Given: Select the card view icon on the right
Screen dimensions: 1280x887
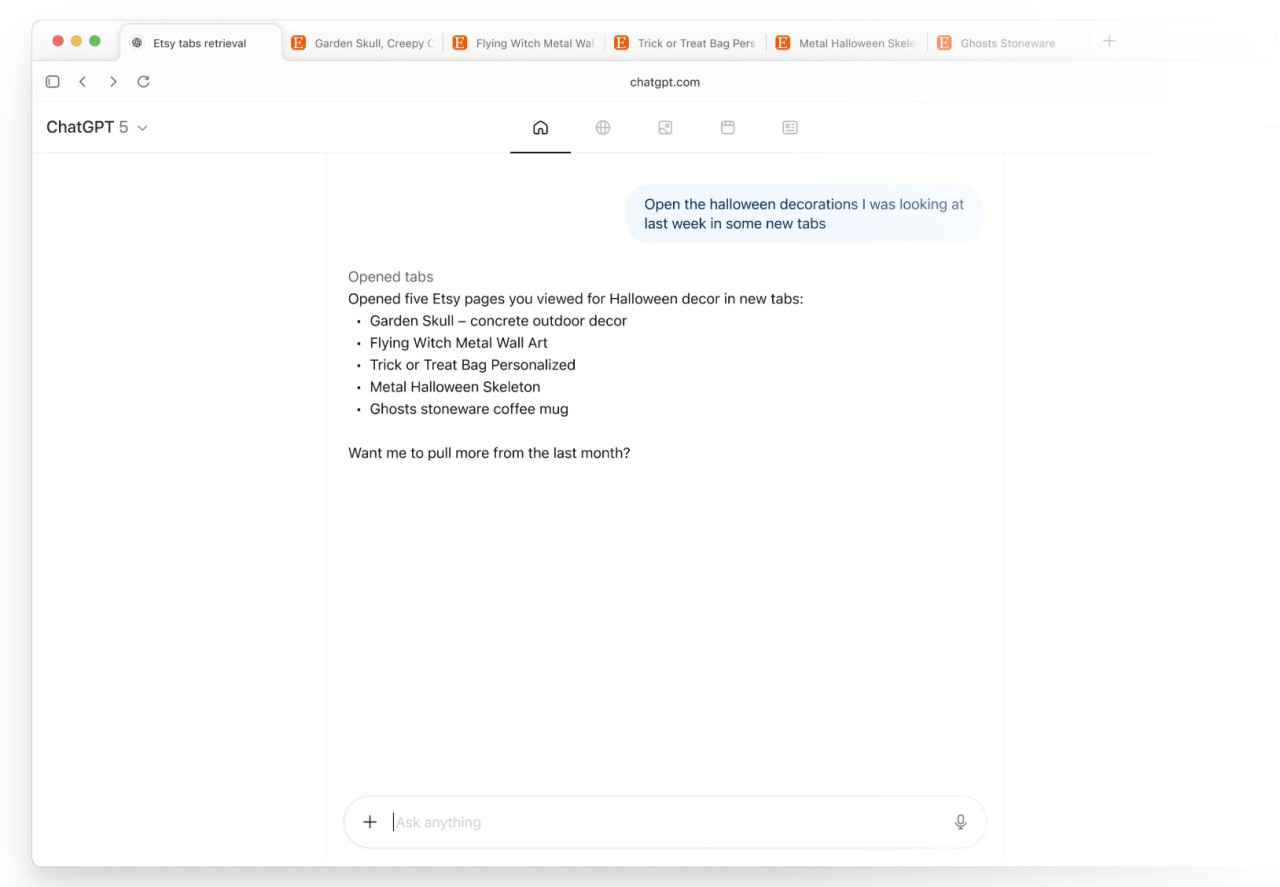Looking at the screenshot, I should coord(789,127).
